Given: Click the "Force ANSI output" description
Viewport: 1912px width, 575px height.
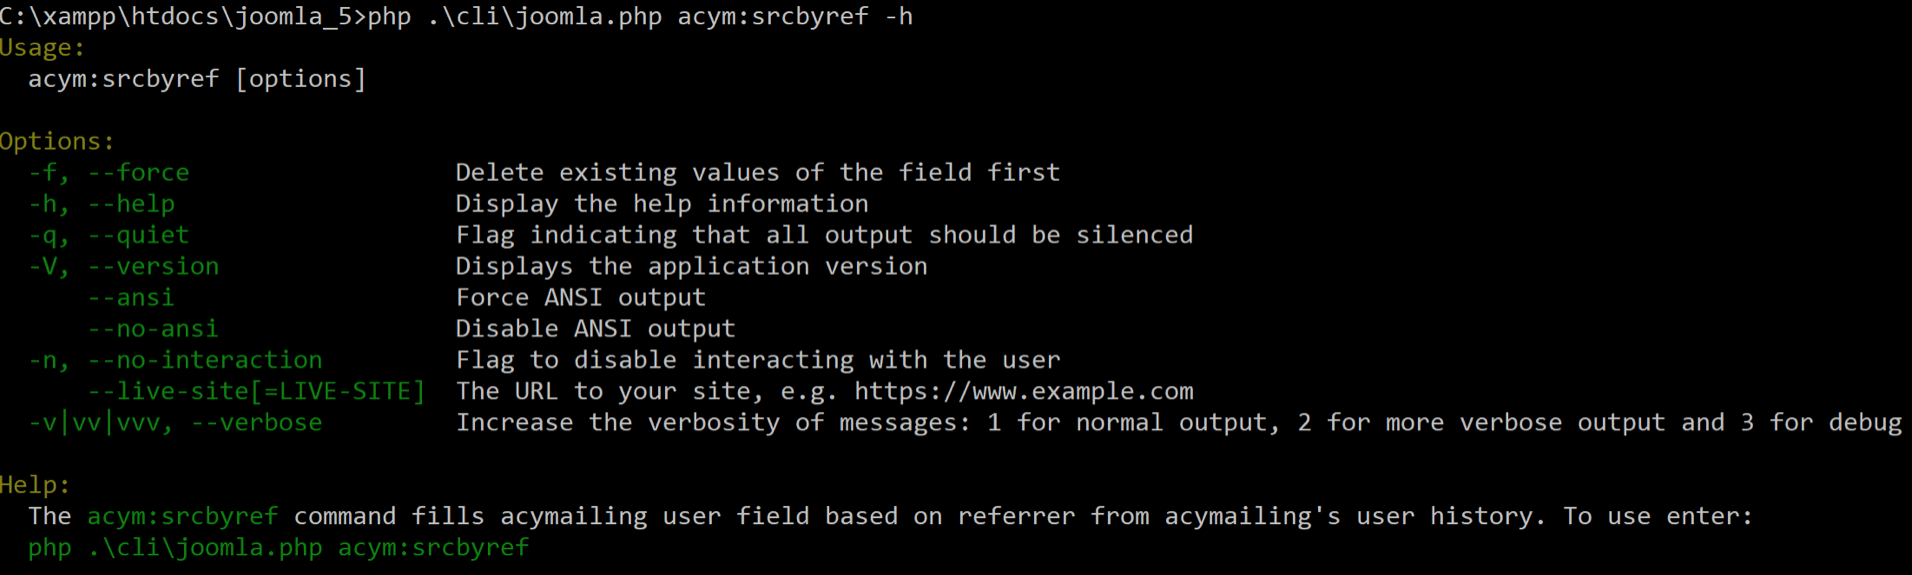Looking at the screenshot, I should click(x=580, y=298).
